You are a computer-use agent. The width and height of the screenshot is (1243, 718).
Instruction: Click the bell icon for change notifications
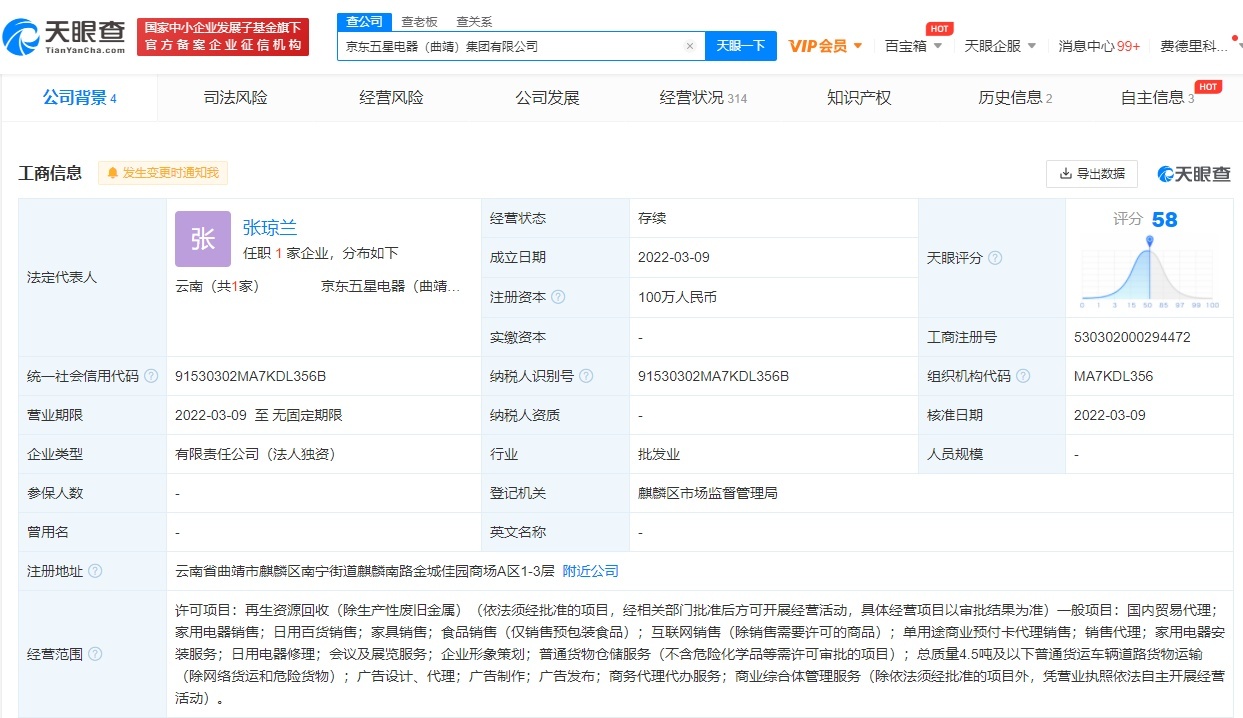pos(113,173)
